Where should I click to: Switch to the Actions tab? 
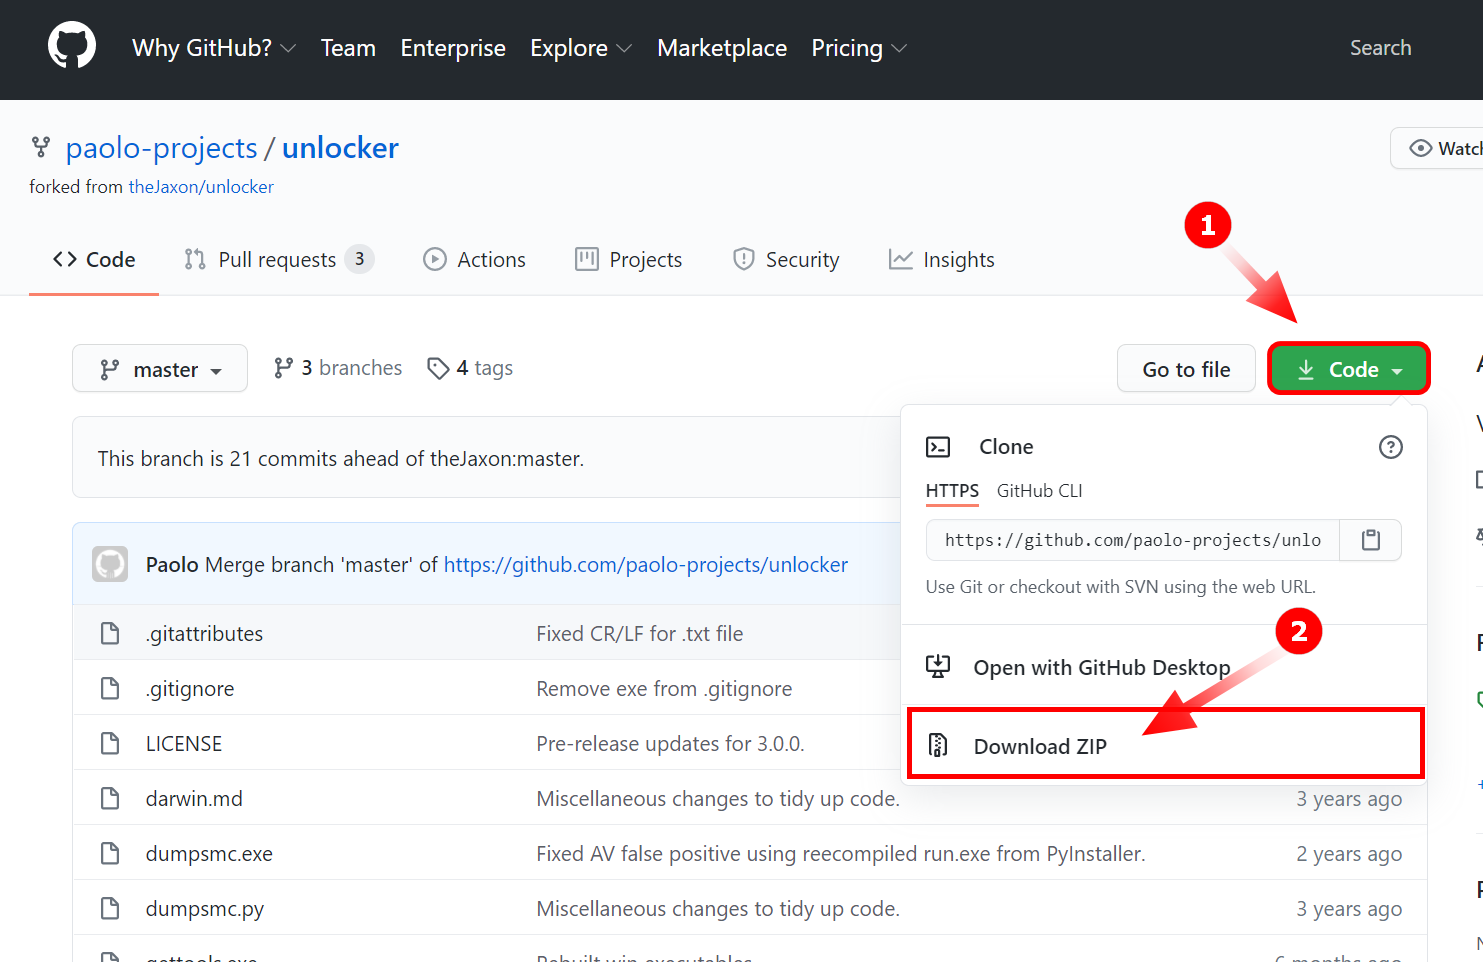click(x=474, y=260)
